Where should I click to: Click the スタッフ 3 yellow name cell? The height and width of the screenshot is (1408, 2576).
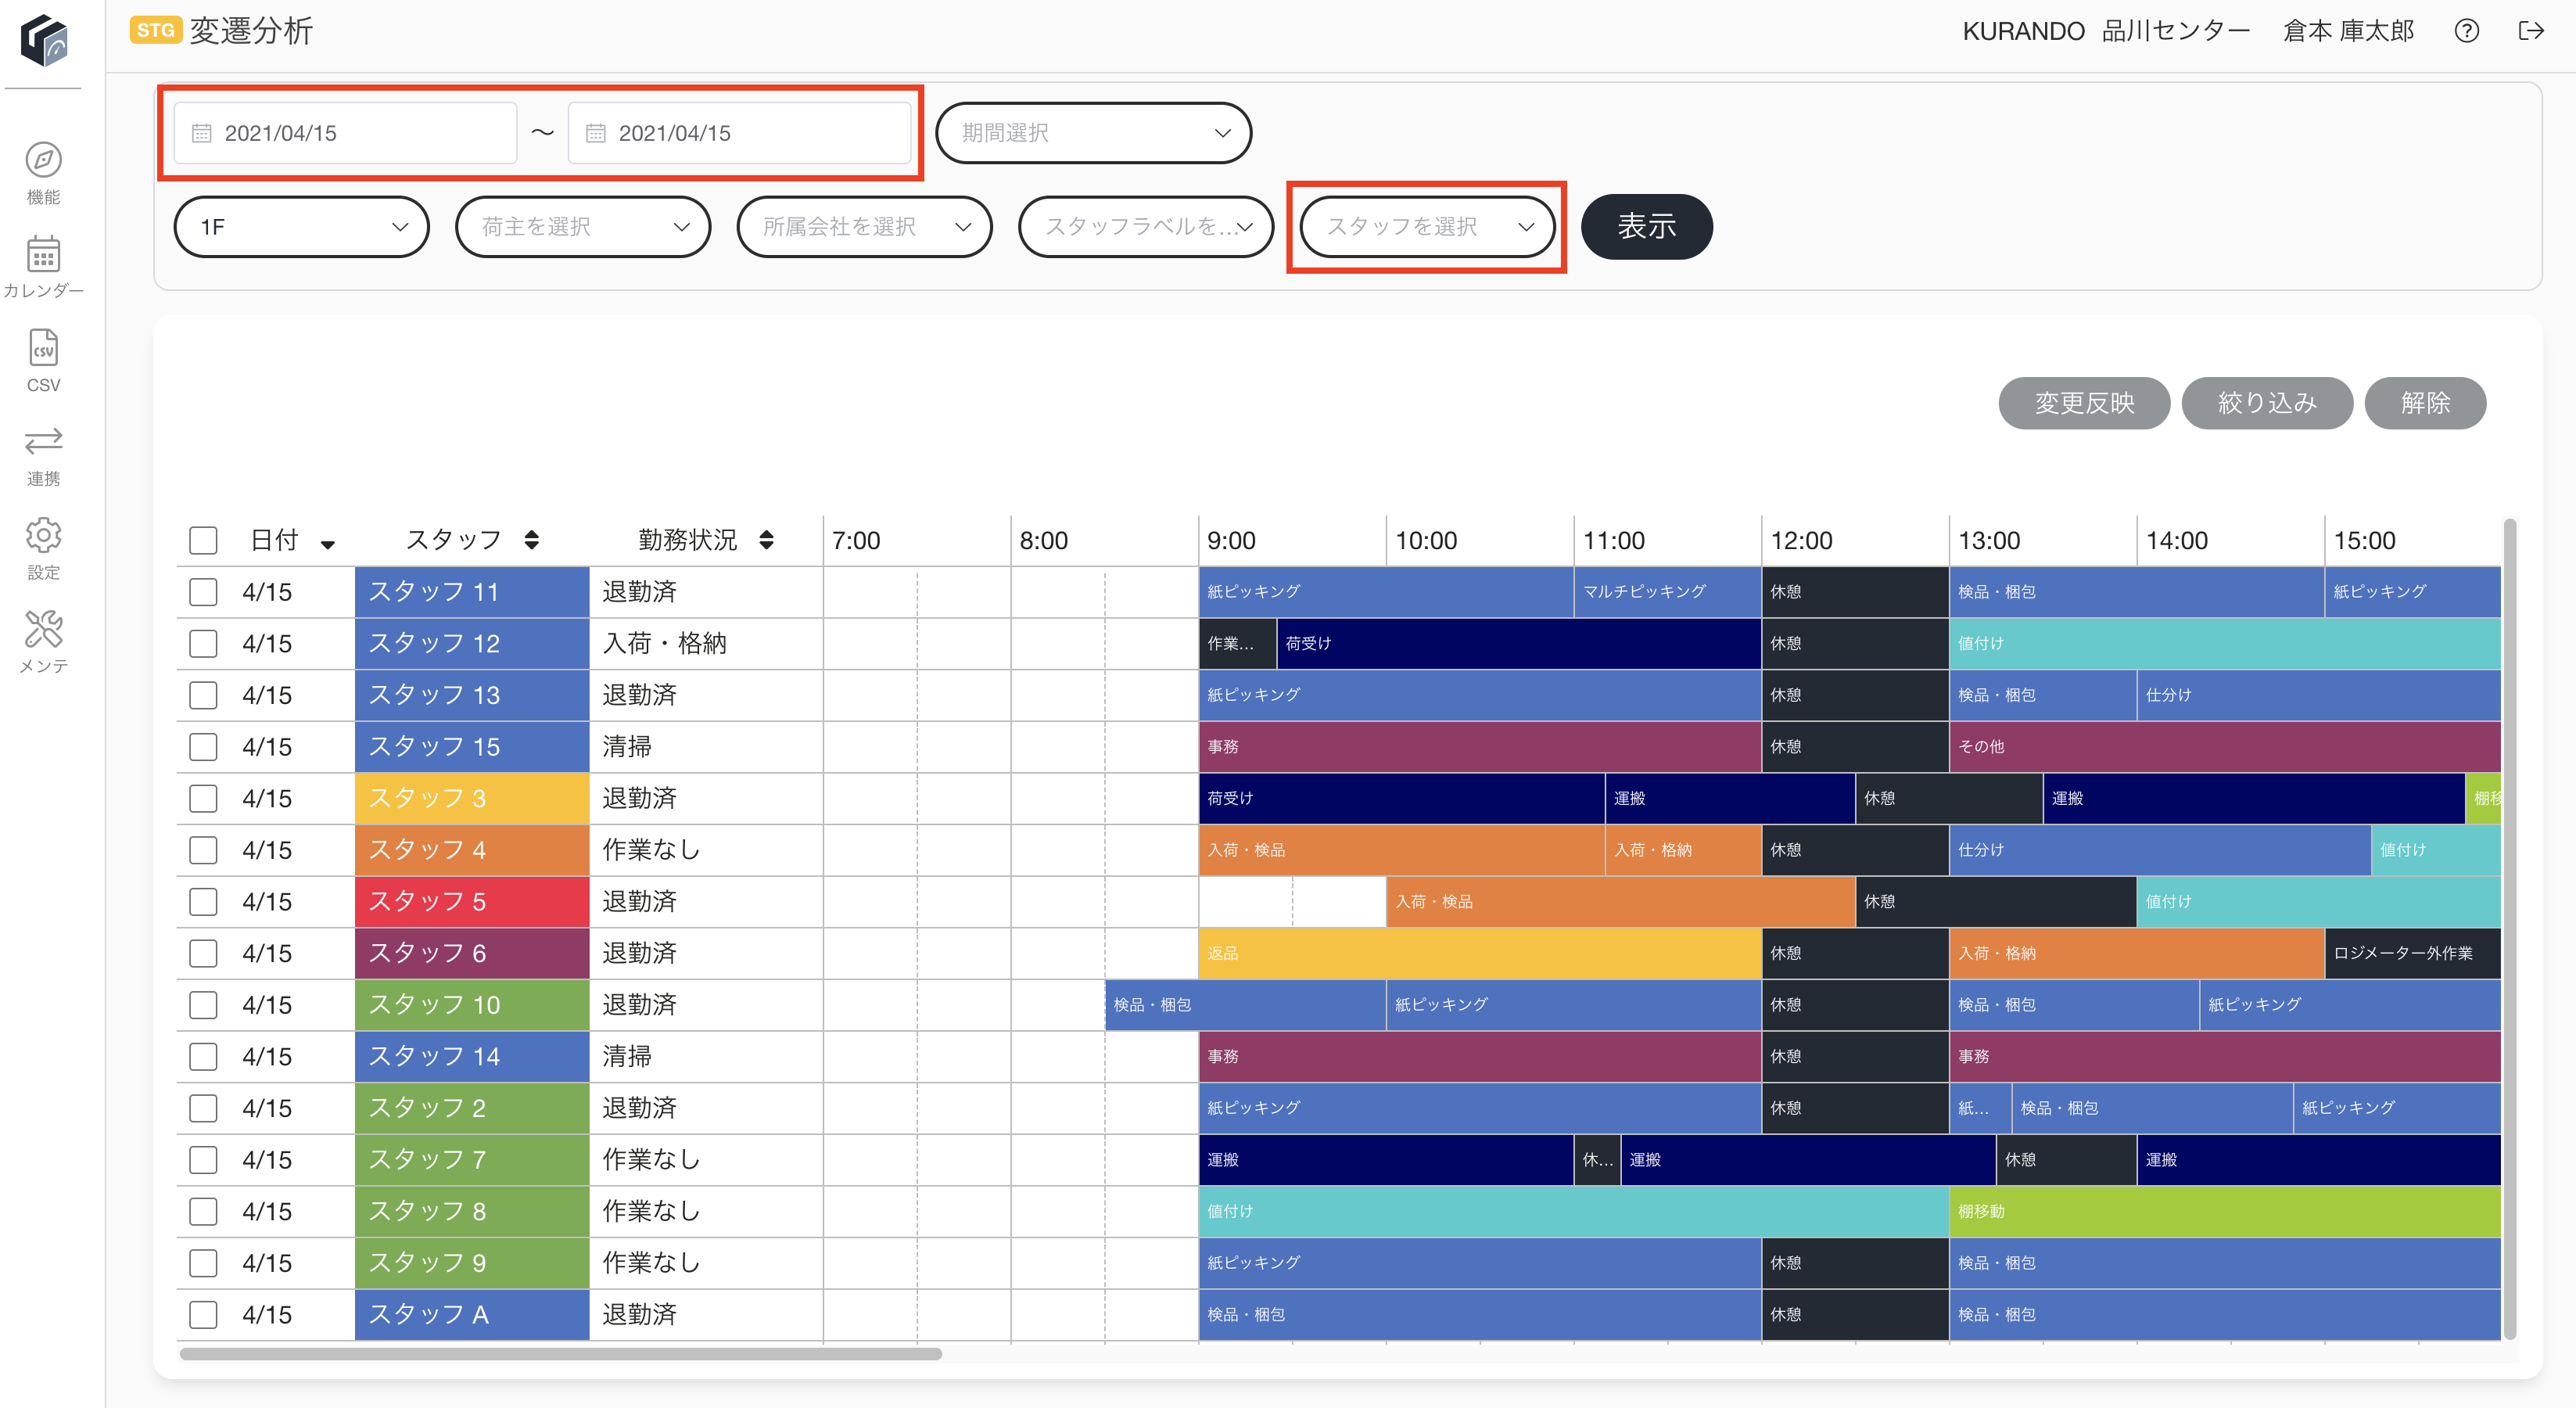472,798
